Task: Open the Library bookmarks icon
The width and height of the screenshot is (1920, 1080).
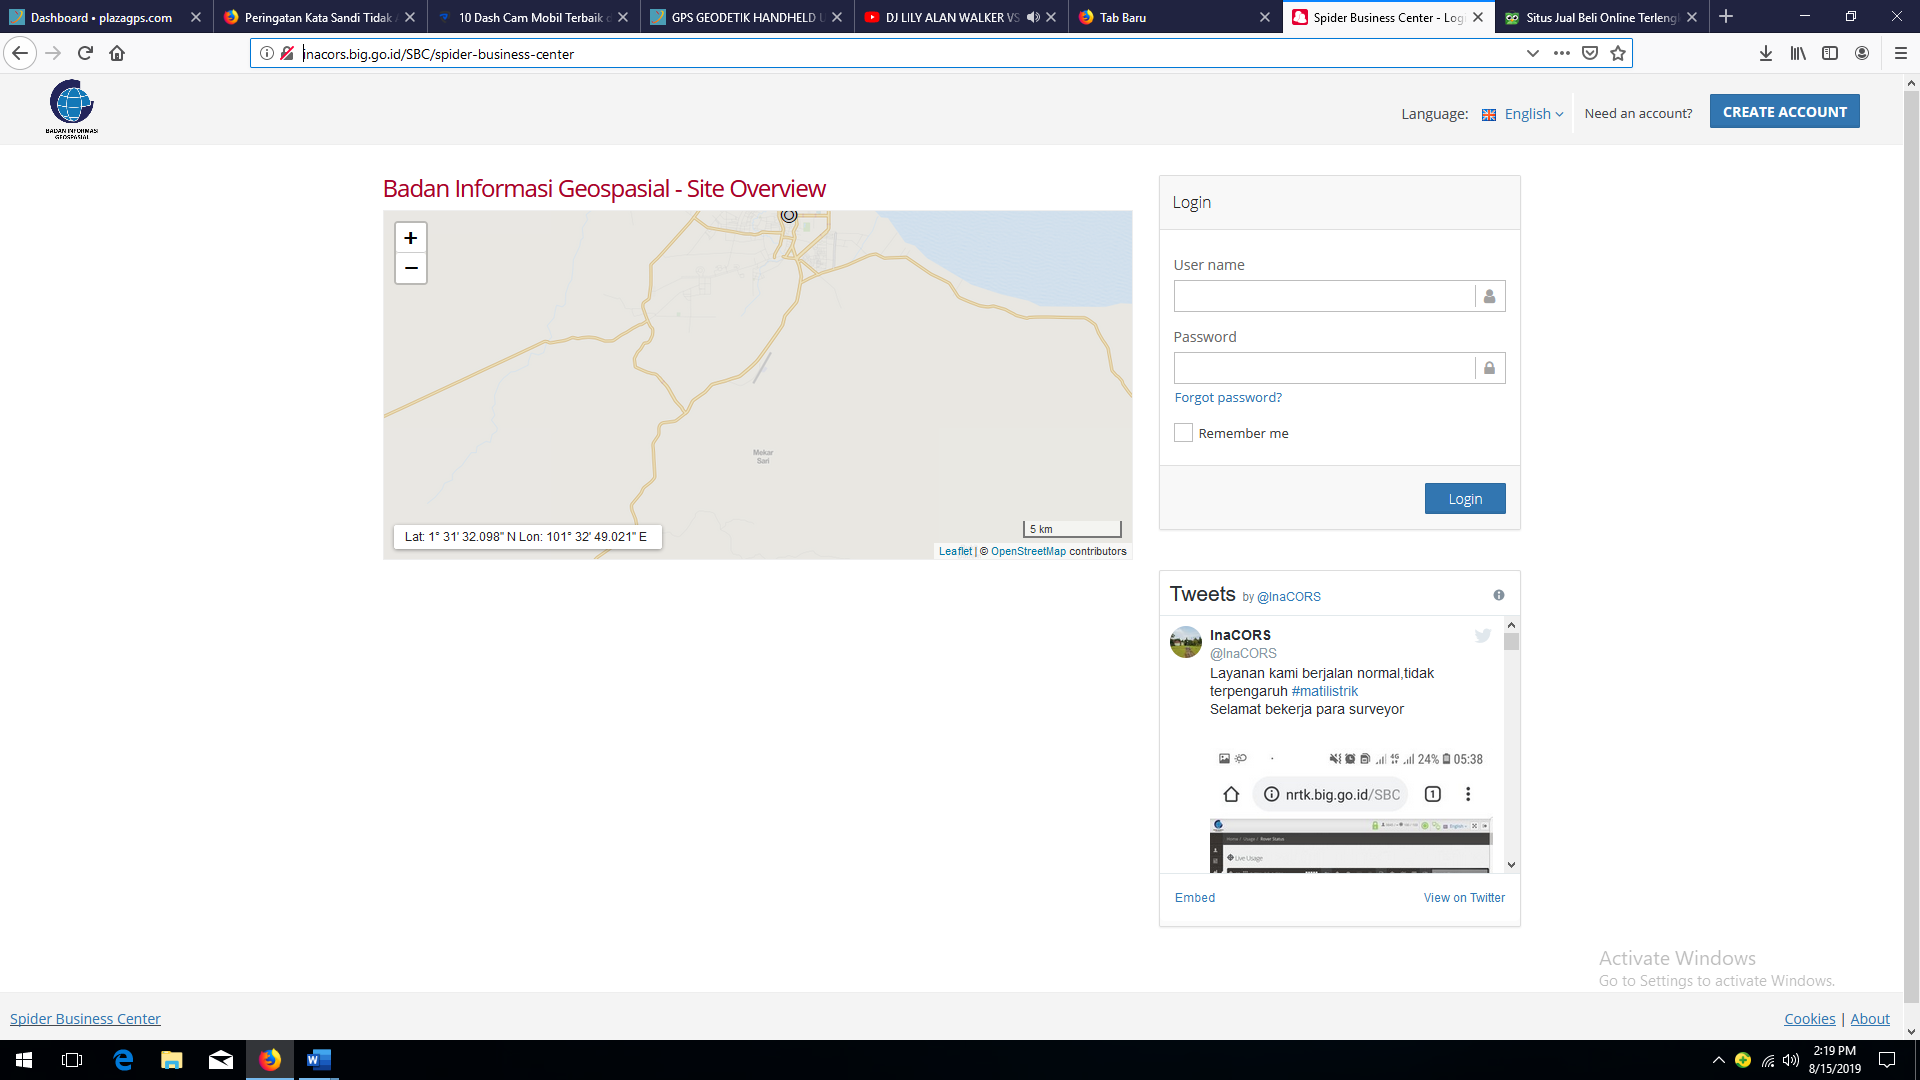Action: 1798,53
